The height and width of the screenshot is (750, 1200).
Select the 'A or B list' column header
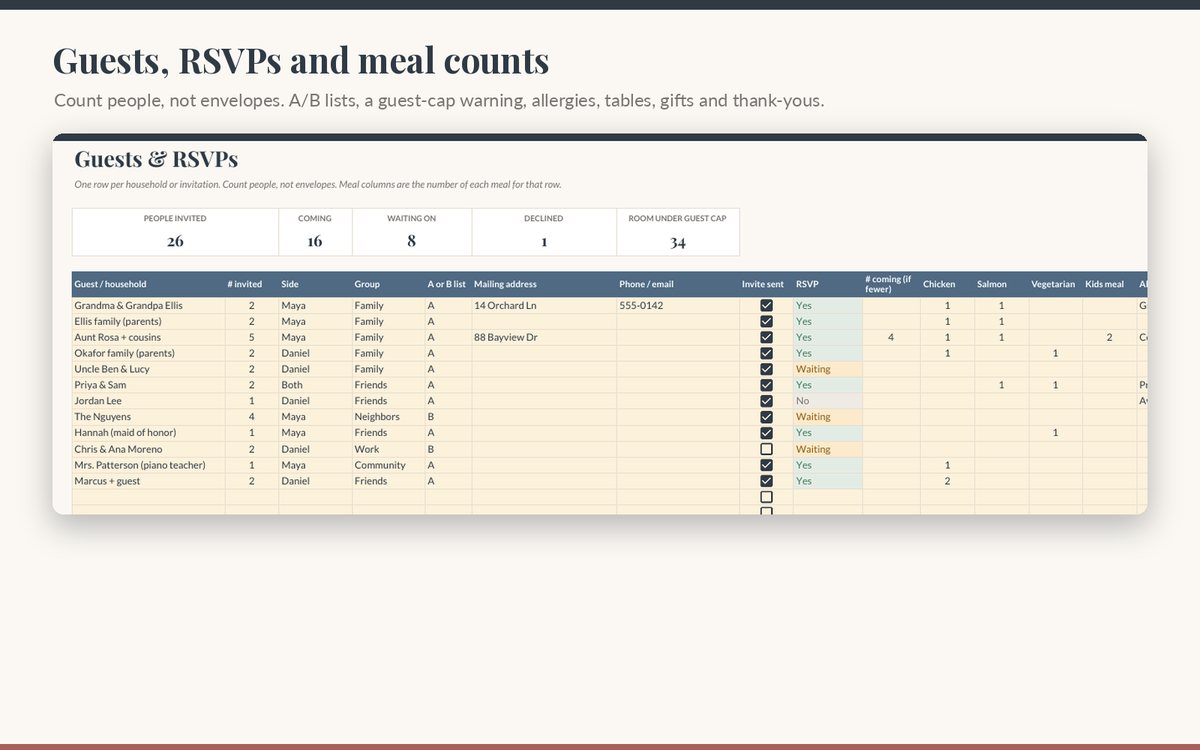coord(448,284)
